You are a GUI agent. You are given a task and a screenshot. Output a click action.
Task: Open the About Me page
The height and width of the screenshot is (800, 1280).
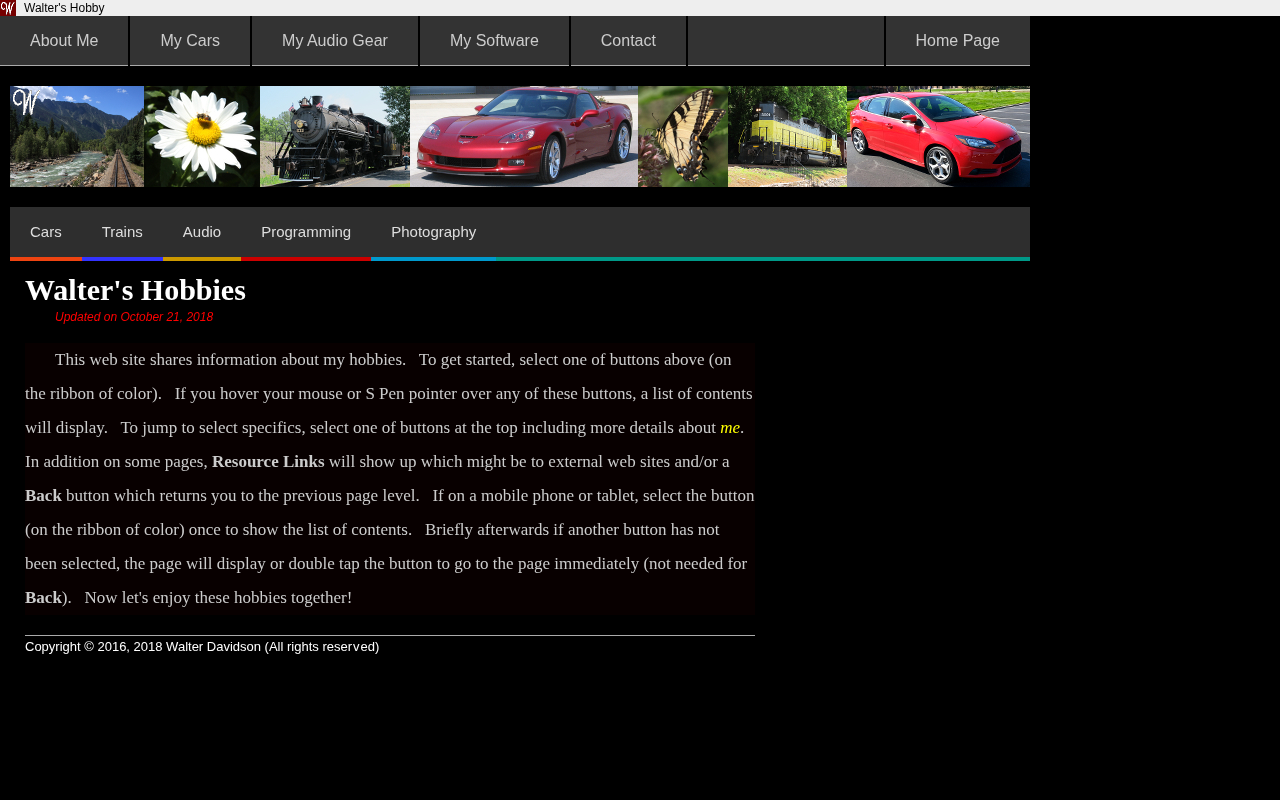point(64,41)
